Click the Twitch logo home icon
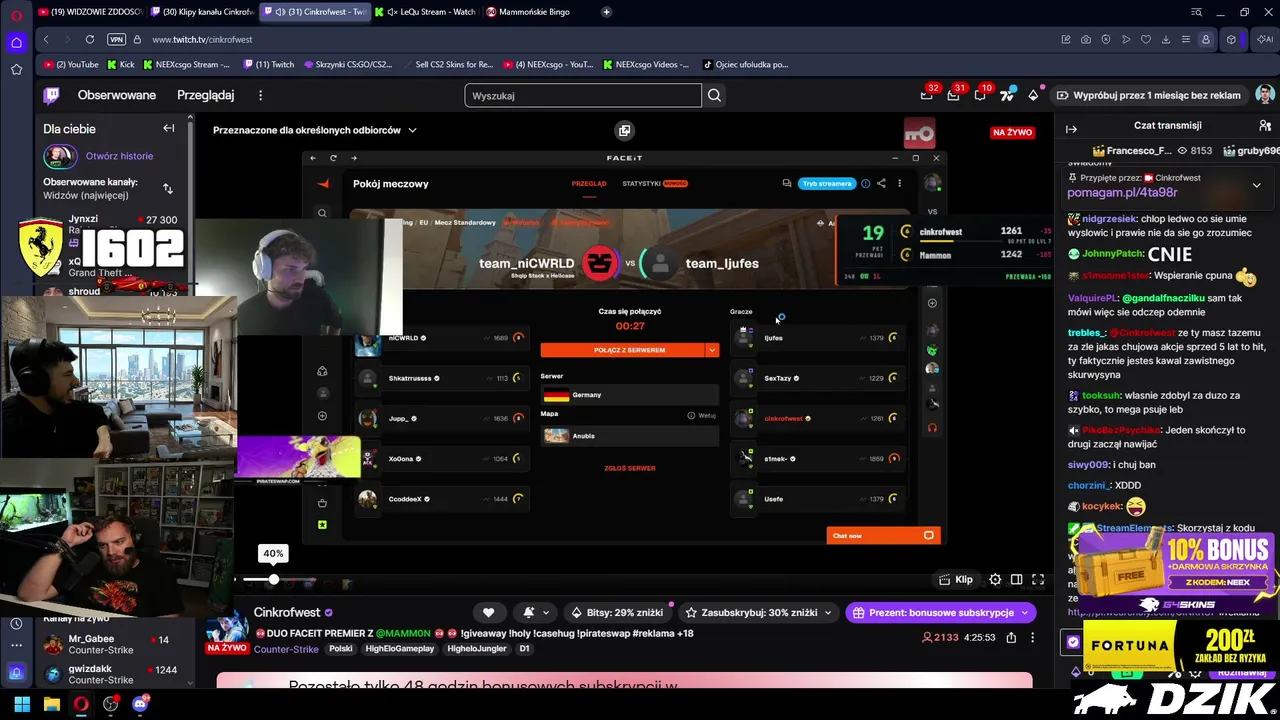Screen dimensions: 1280x720 pos(51,95)
